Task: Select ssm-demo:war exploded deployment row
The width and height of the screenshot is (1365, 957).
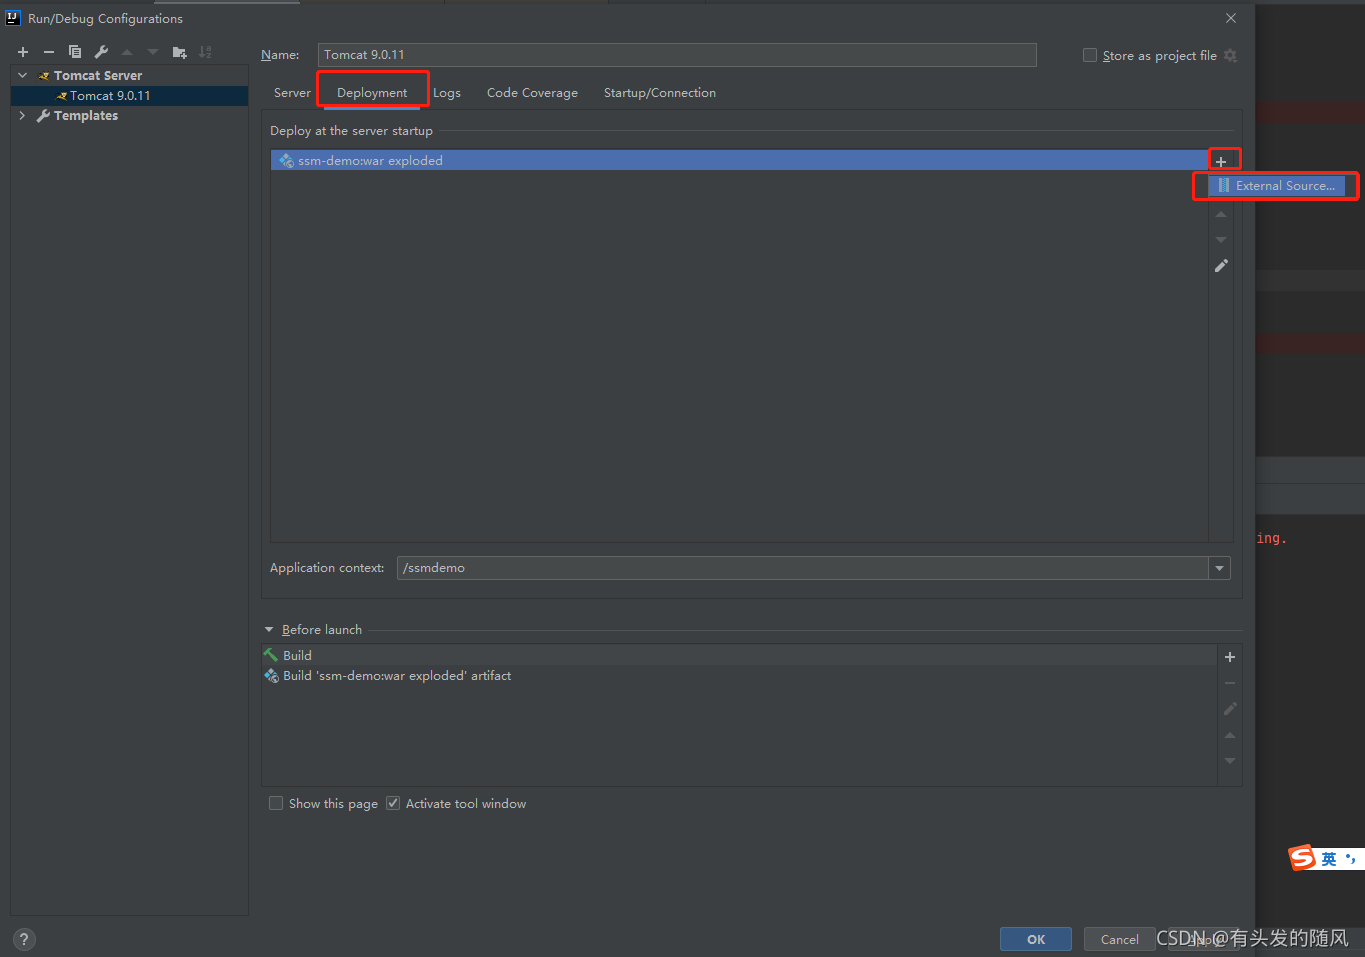Action: [x=739, y=160]
